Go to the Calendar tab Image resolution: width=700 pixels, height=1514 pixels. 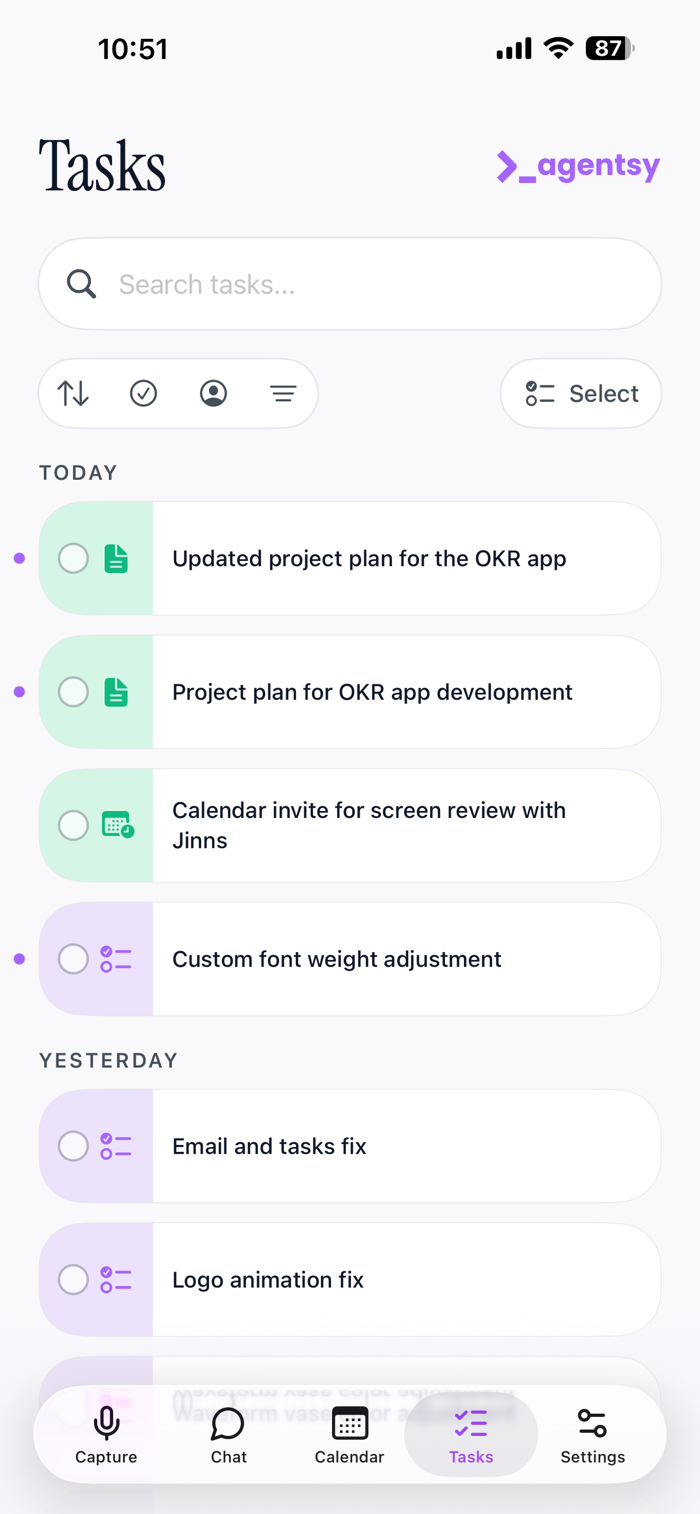349,1435
